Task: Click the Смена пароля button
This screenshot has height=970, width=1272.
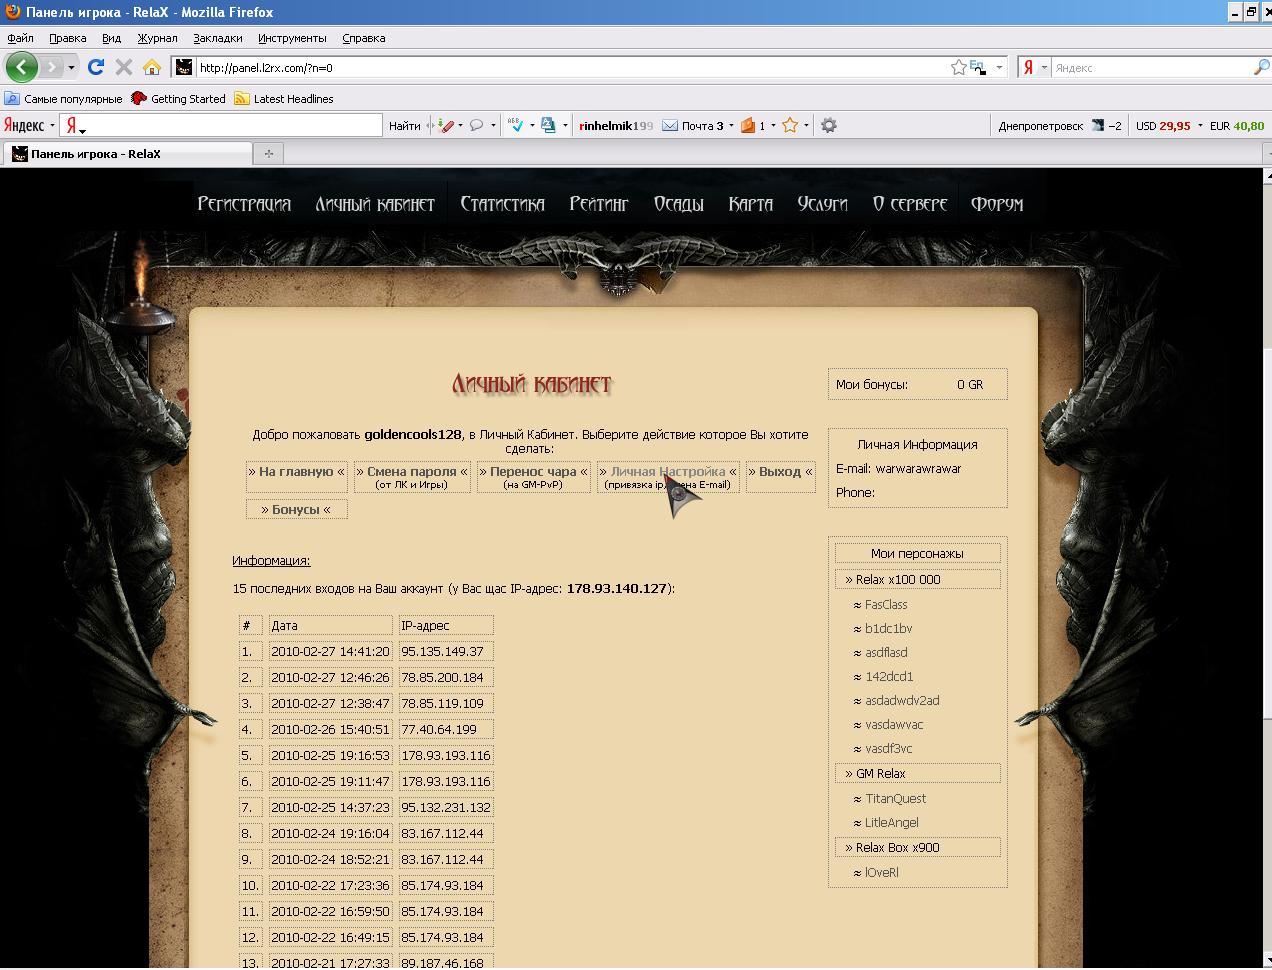Action: [411, 477]
